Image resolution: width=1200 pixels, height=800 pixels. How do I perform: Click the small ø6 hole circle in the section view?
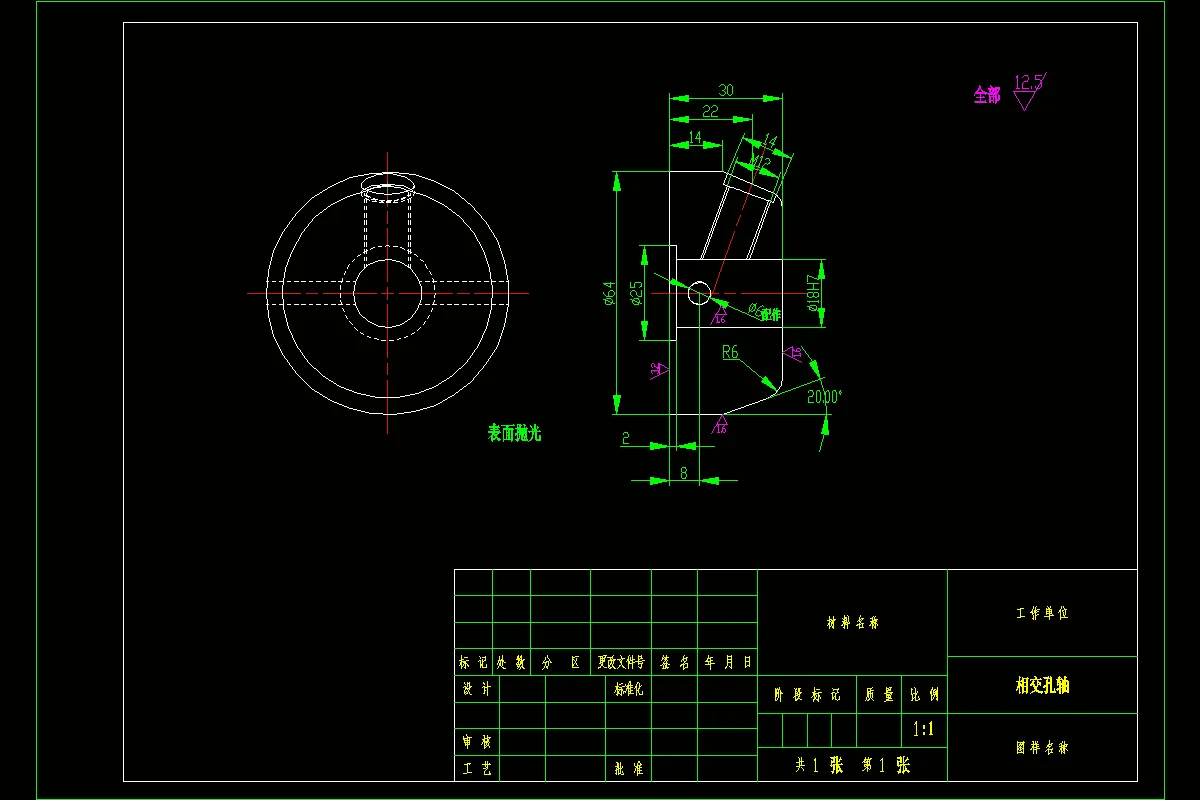(x=699, y=292)
